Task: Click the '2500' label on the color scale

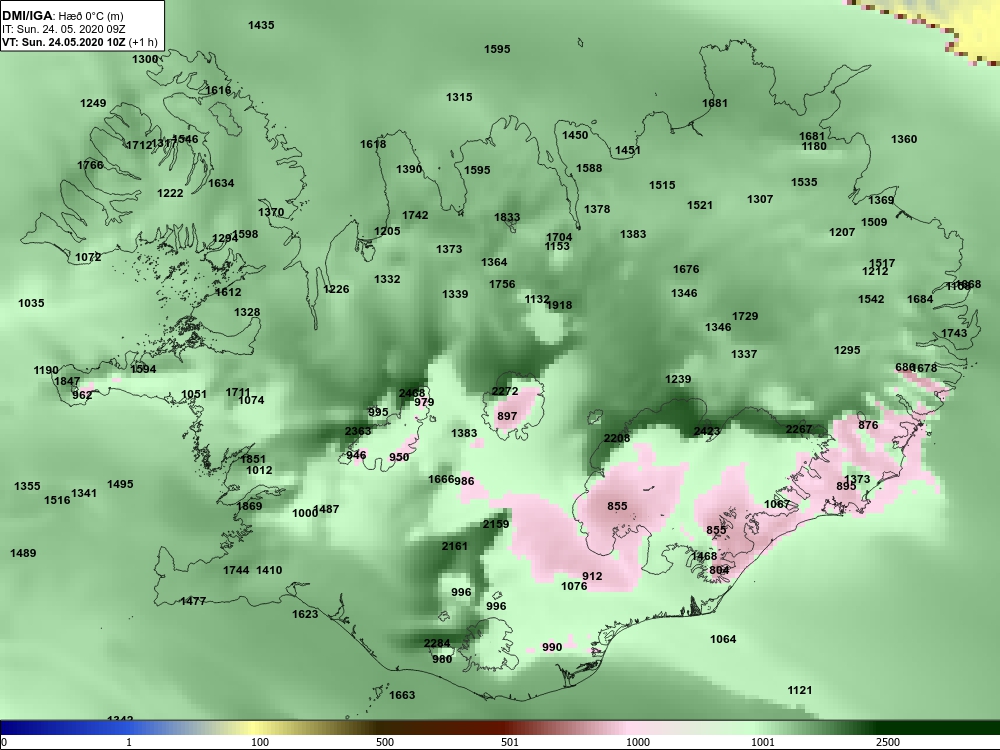Action: pos(888,742)
